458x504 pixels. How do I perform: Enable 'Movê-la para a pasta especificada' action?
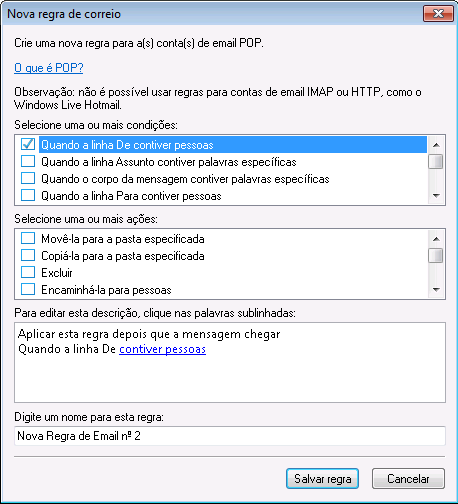(x=28, y=239)
